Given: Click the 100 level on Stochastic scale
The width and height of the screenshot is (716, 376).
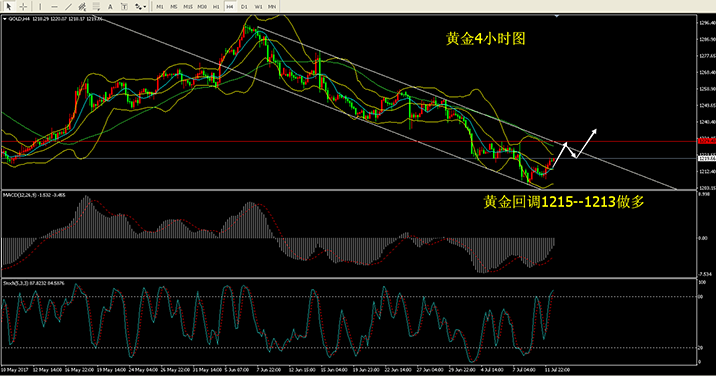Looking at the screenshot, I should [702, 282].
